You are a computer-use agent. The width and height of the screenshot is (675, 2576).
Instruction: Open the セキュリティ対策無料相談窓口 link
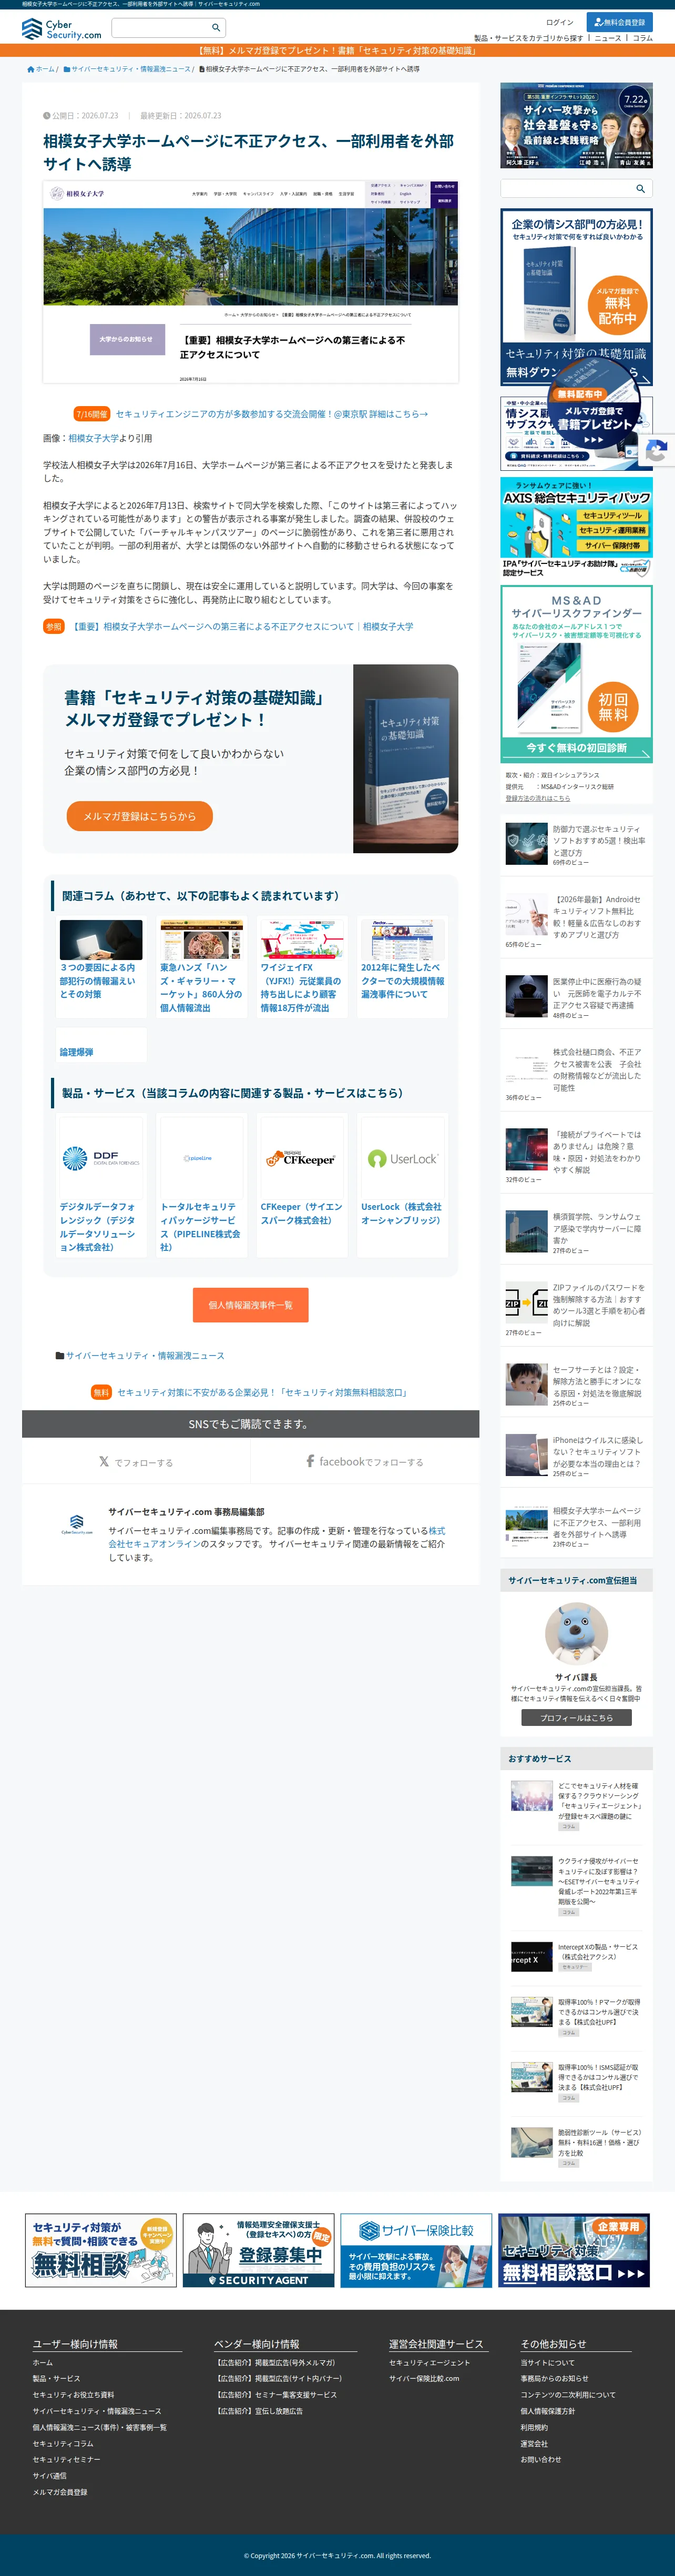point(262,1392)
